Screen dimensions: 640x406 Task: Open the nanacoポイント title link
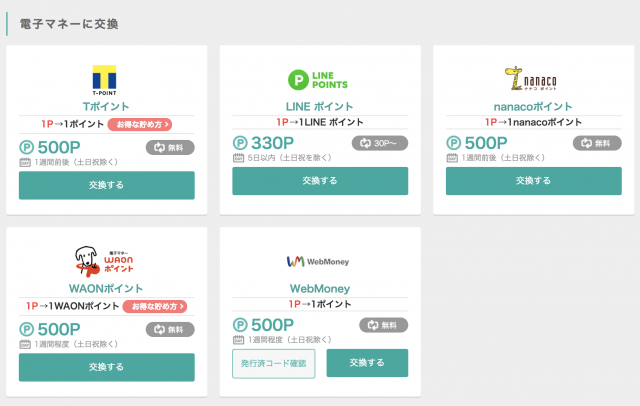pyautogui.click(x=533, y=106)
